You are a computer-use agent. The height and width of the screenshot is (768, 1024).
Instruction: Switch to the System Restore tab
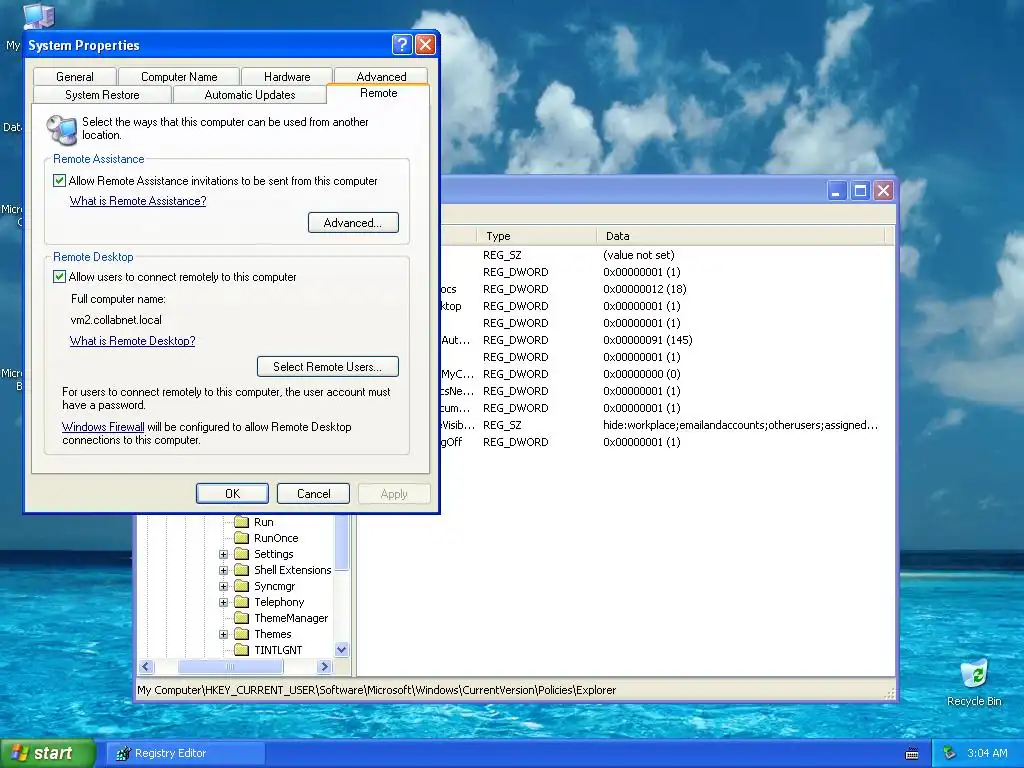[x=102, y=95]
